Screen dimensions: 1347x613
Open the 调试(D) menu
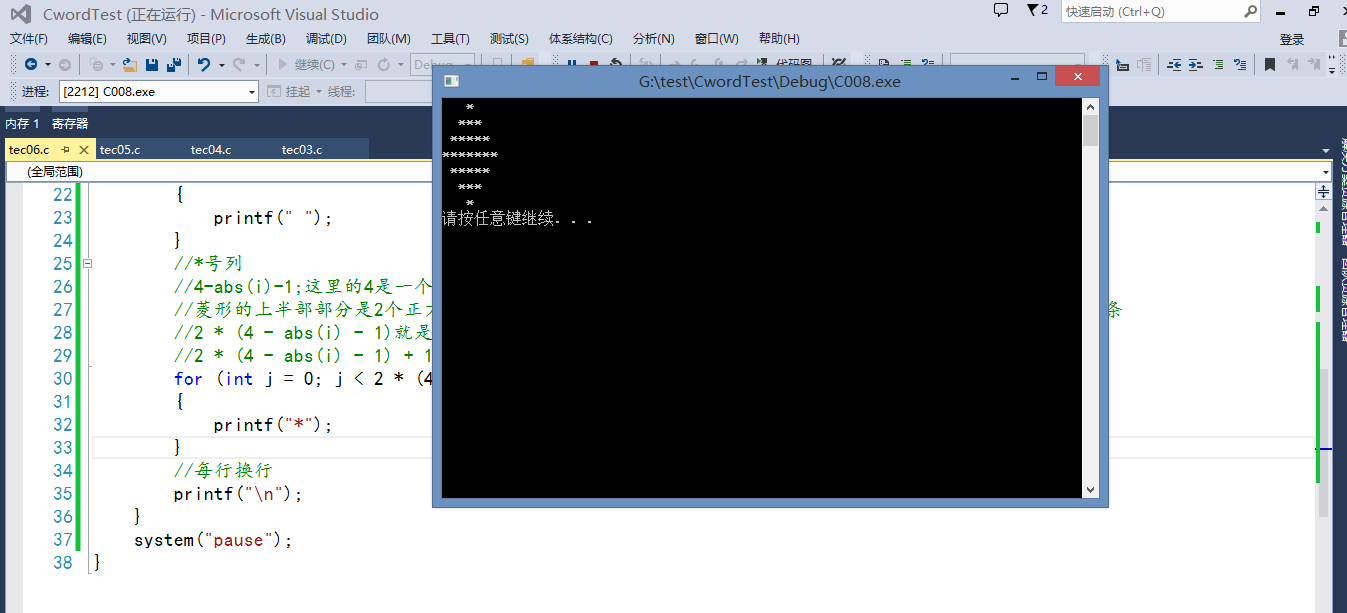(x=326, y=39)
